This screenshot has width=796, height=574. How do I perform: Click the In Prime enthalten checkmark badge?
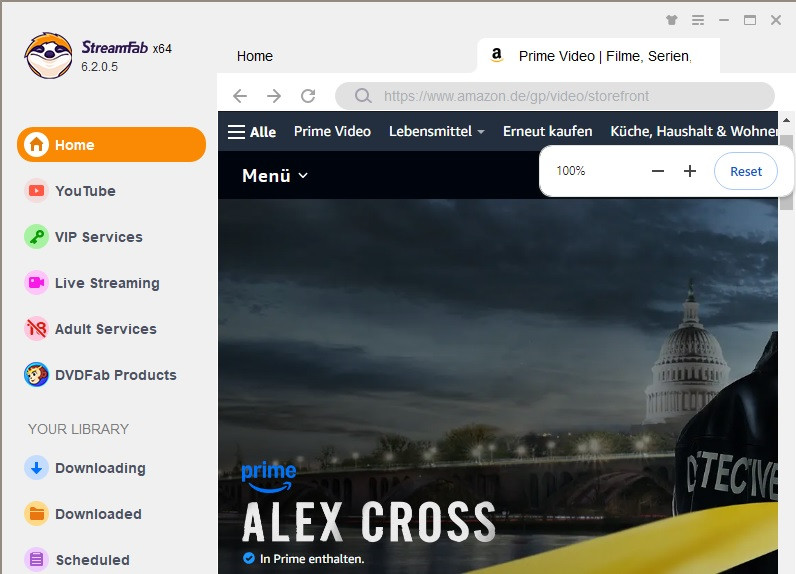249,558
